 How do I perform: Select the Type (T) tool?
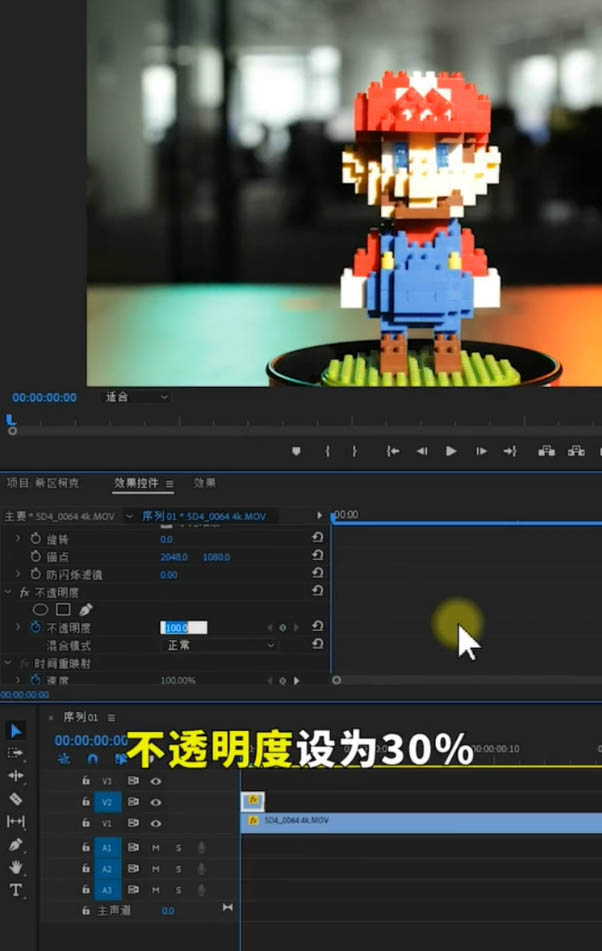pos(15,890)
